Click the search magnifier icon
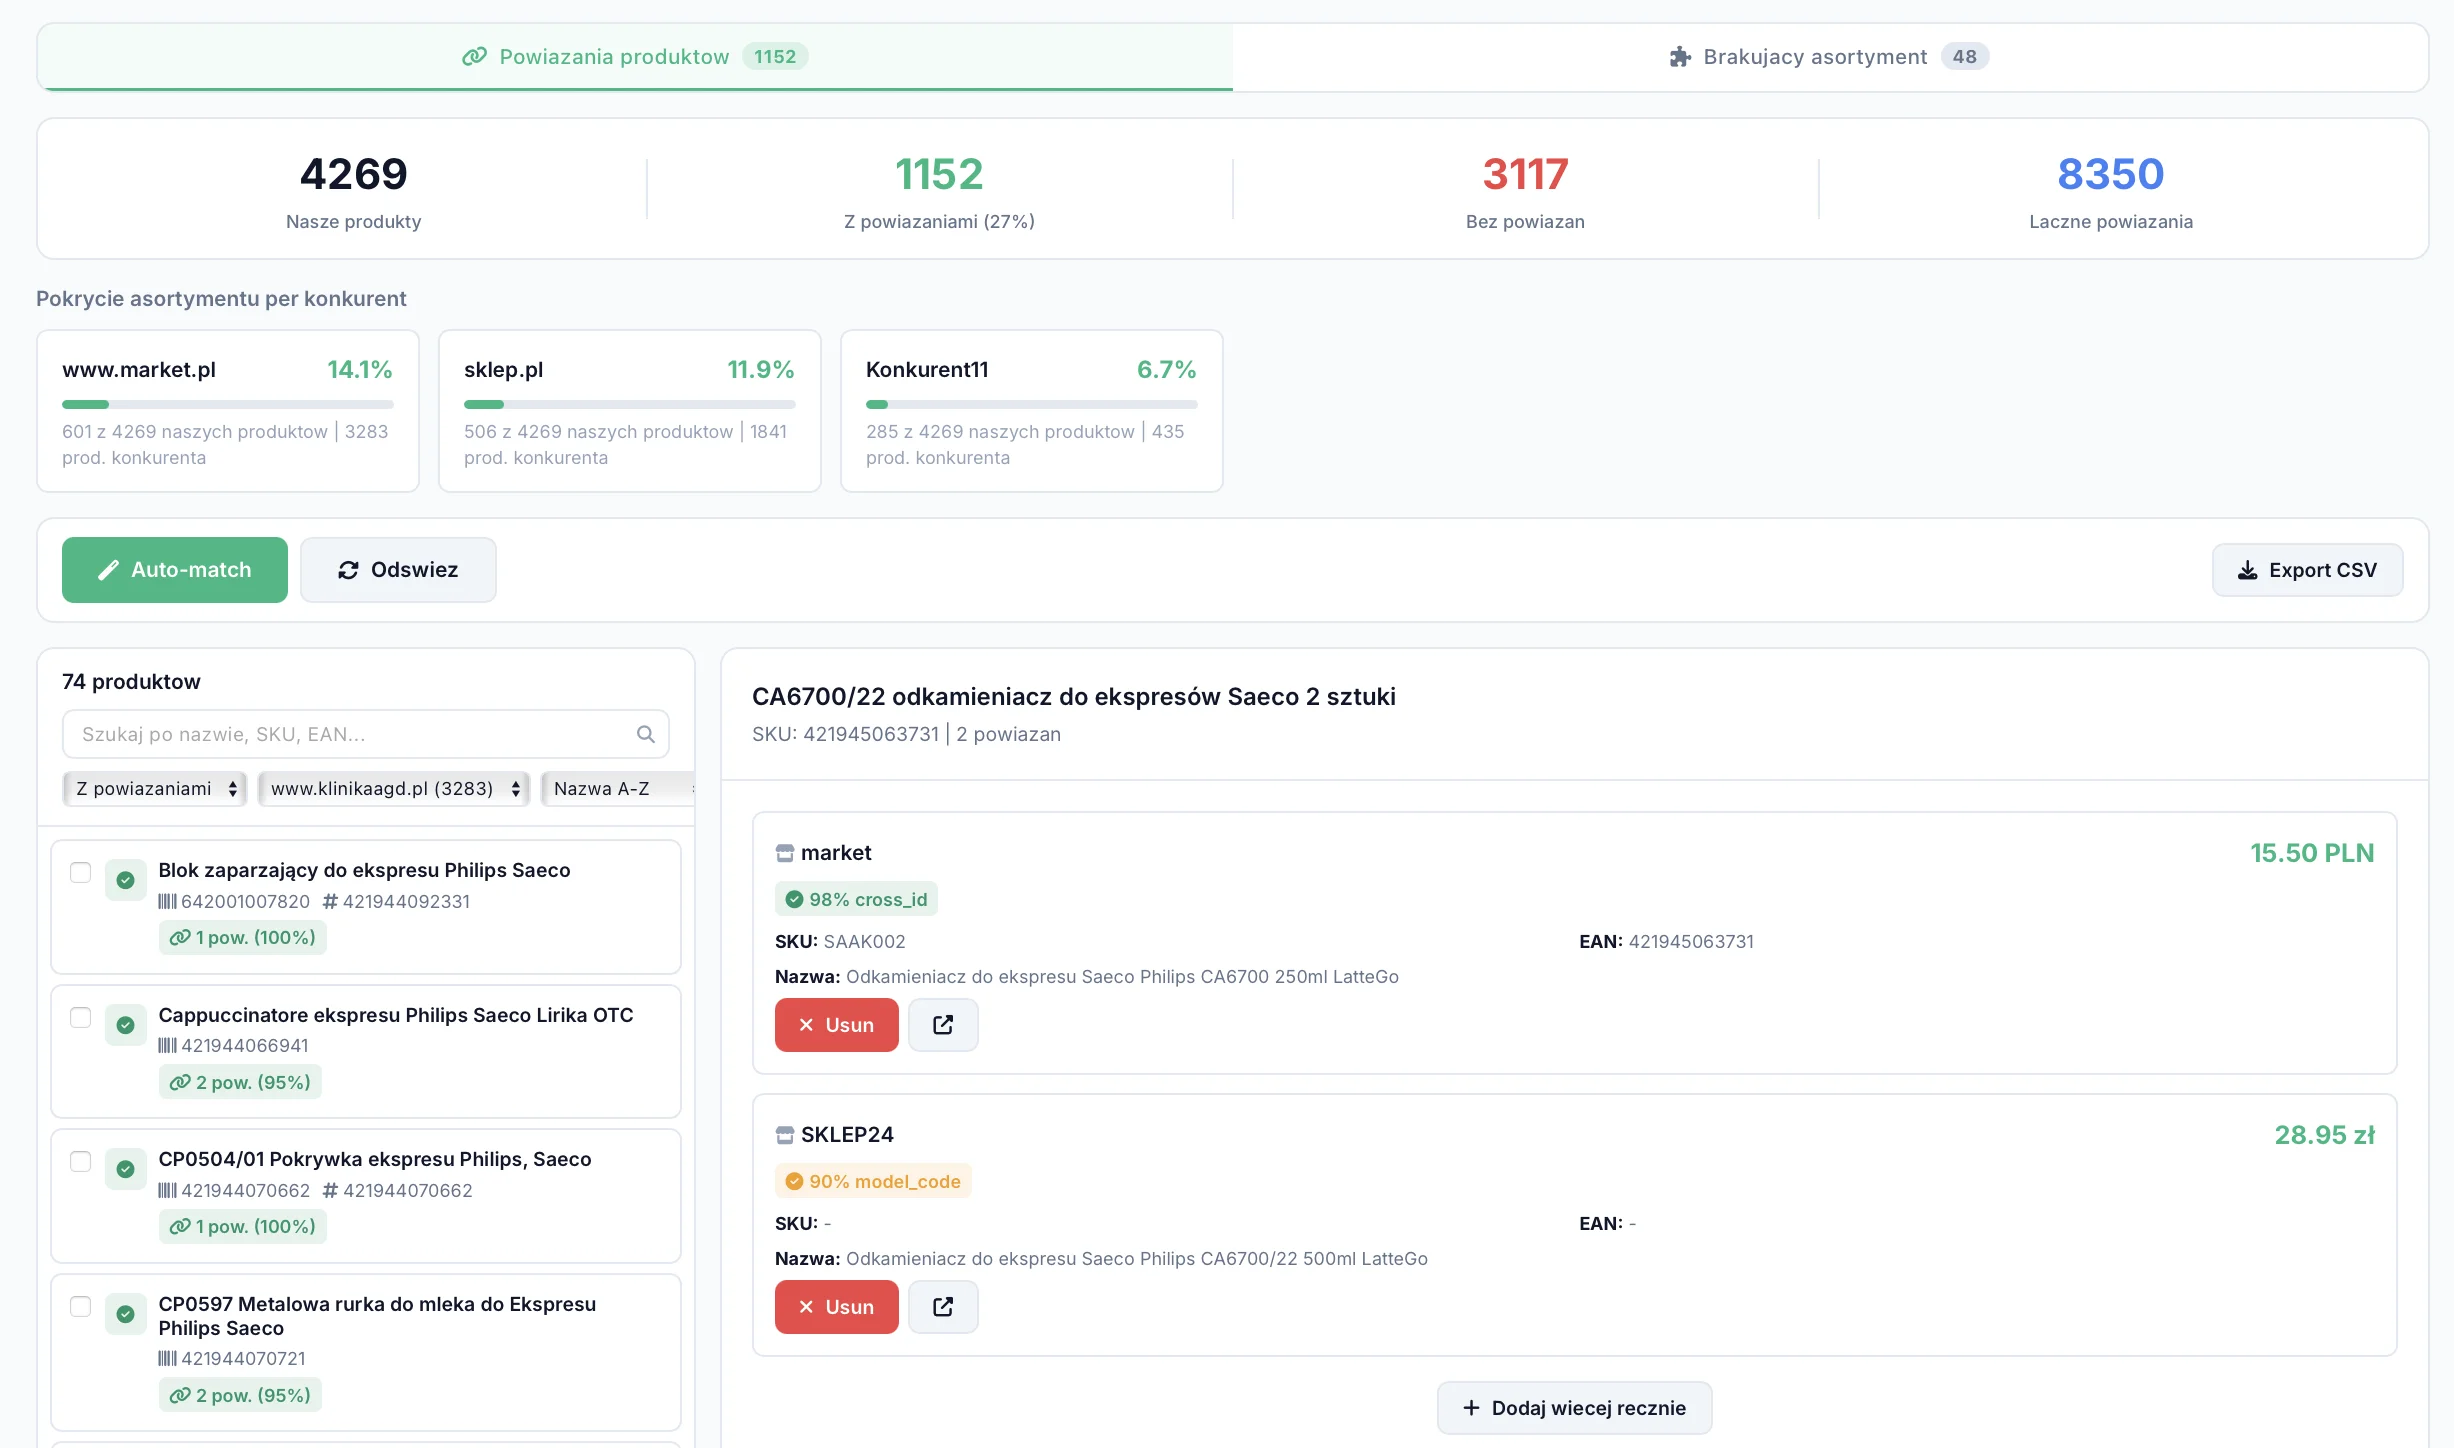2454x1448 pixels. pos(645,734)
